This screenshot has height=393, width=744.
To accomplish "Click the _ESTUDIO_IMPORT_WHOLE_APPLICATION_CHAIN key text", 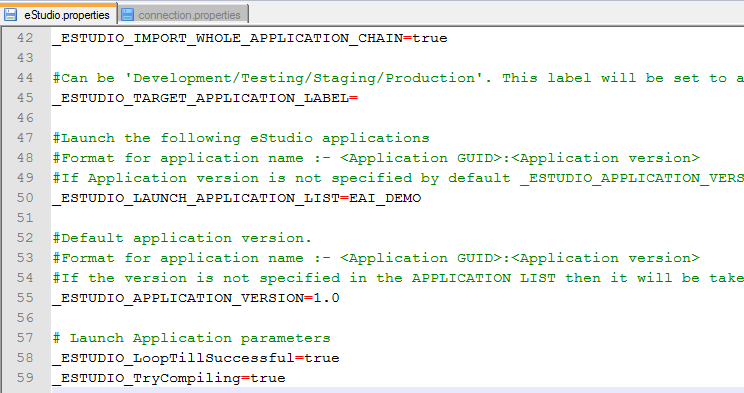I will coord(227,38).
